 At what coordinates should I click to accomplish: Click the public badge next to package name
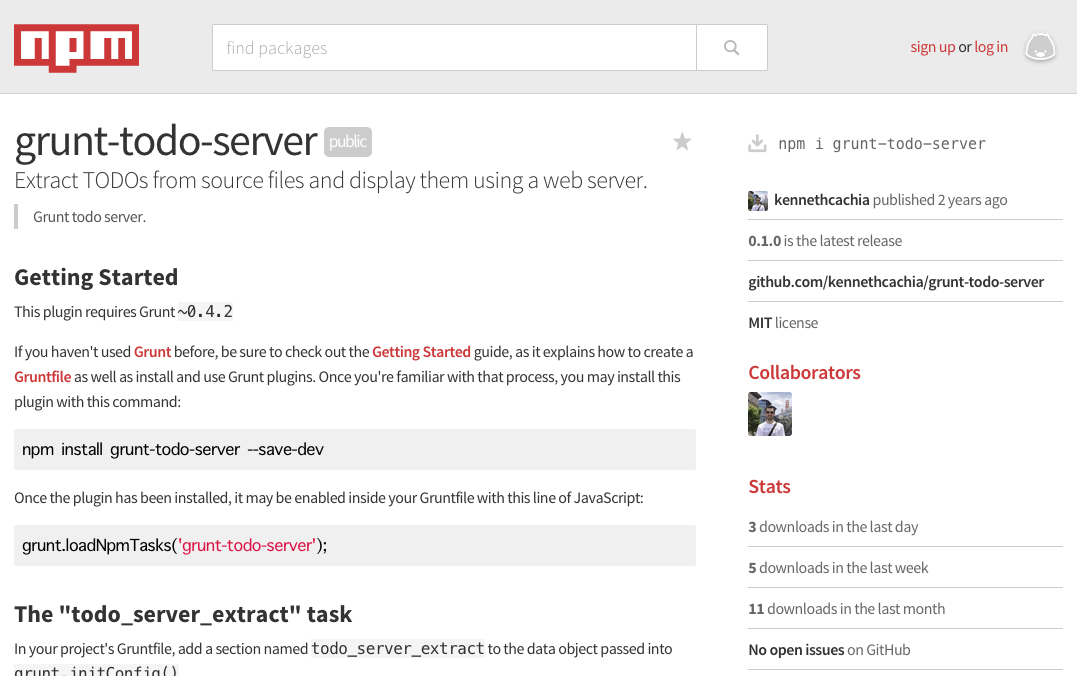[348, 142]
